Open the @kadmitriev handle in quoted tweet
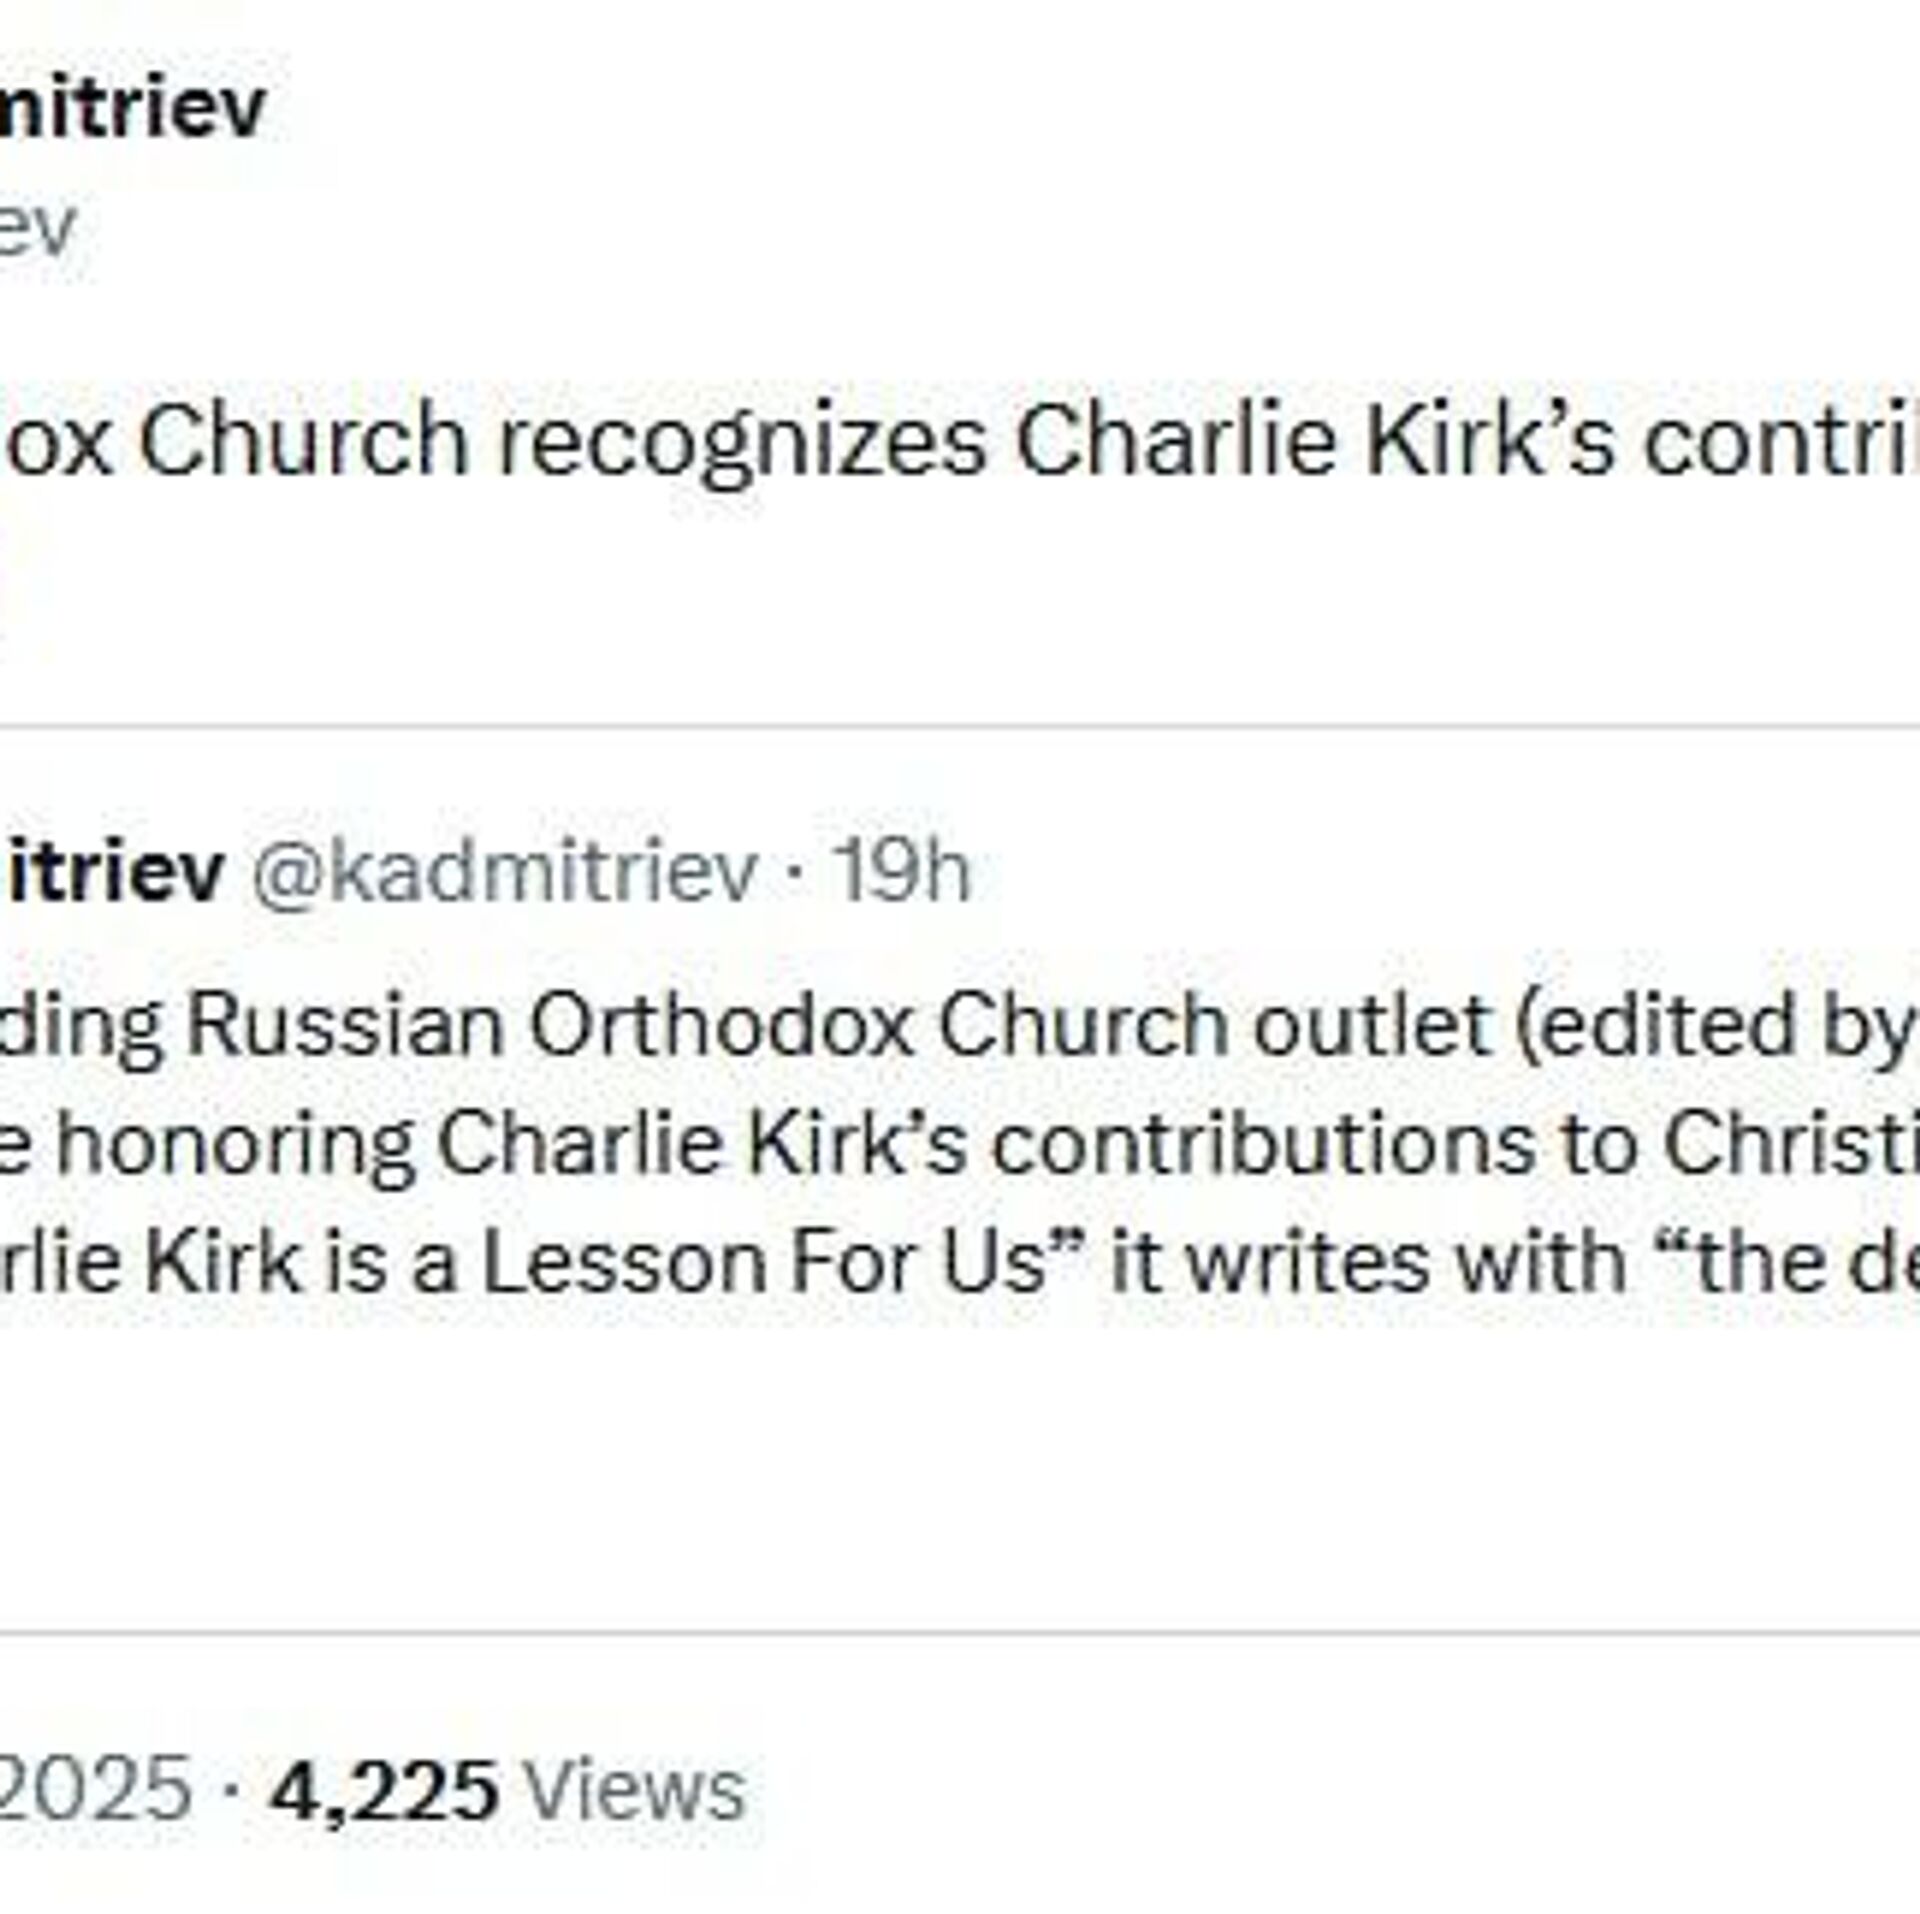 coord(503,871)
